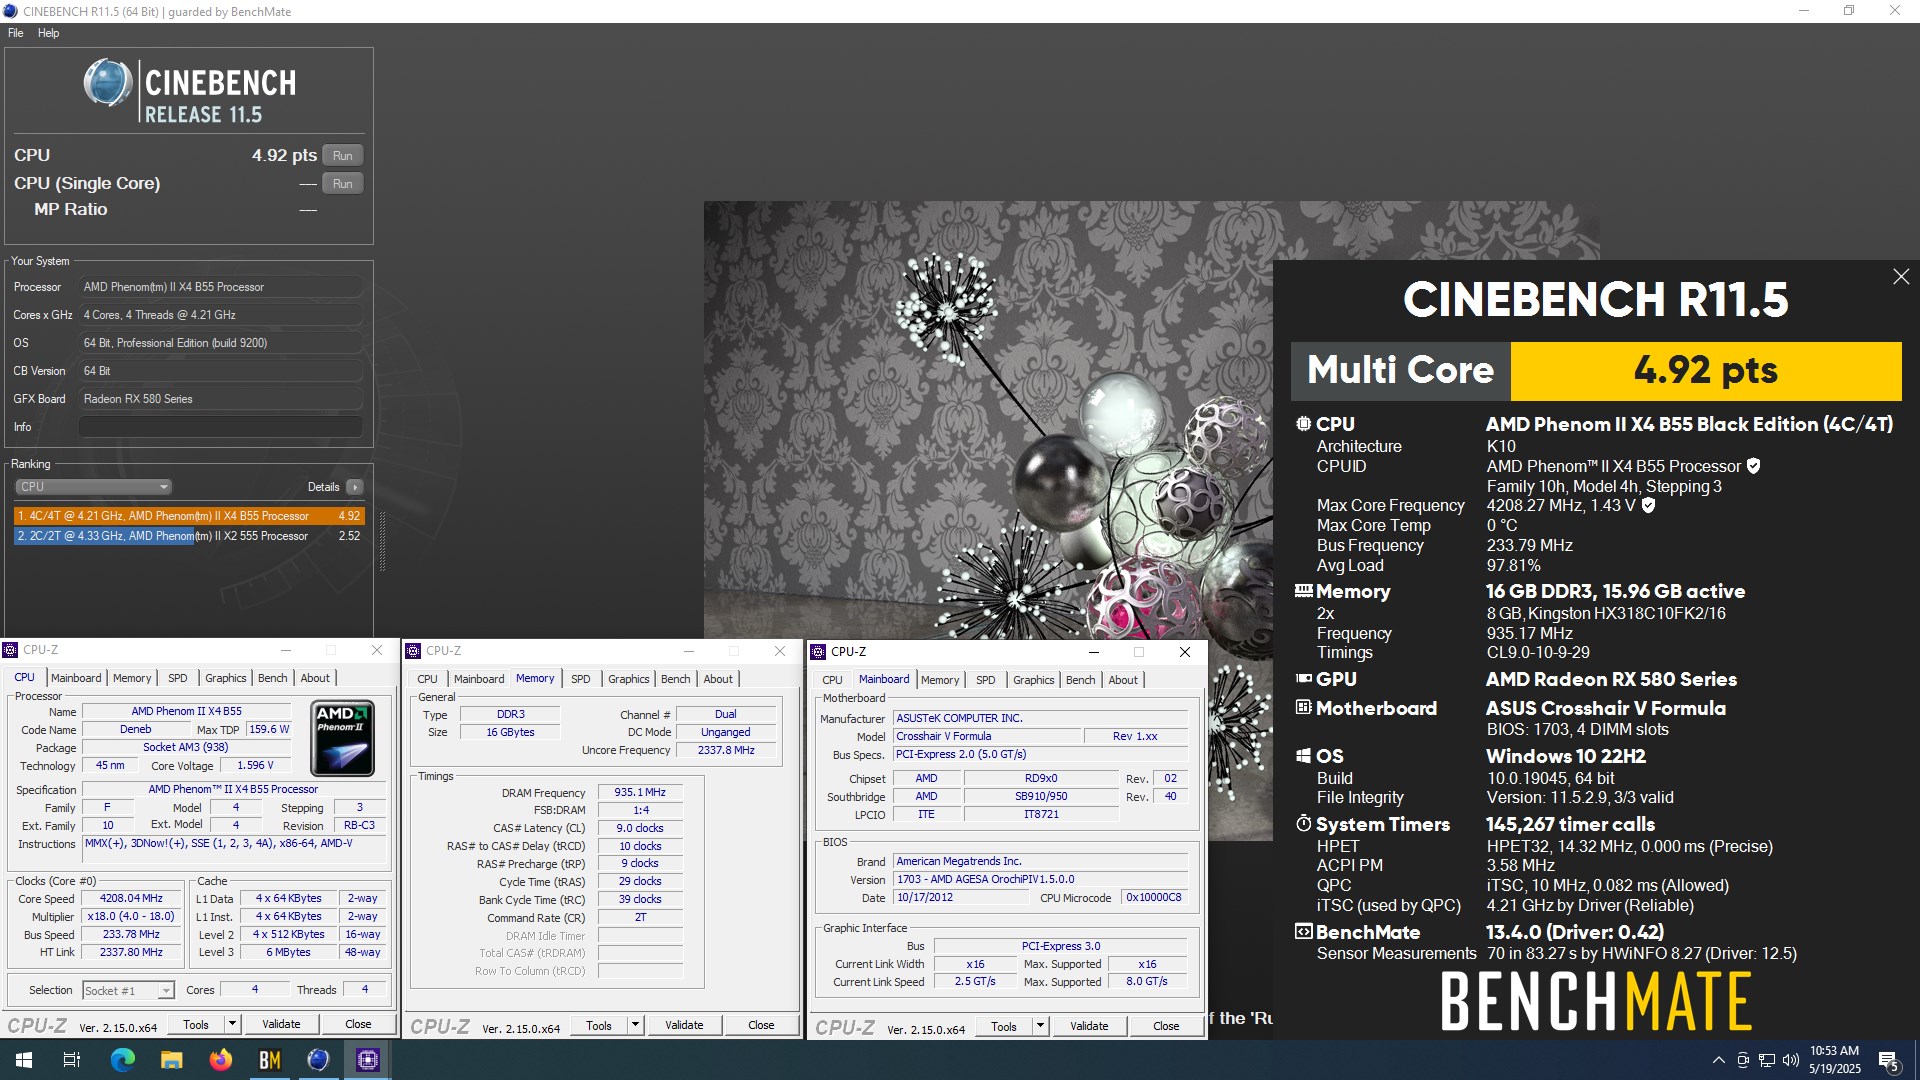Open notification center icon
The image size is (1920, 1080).
1889,1061
